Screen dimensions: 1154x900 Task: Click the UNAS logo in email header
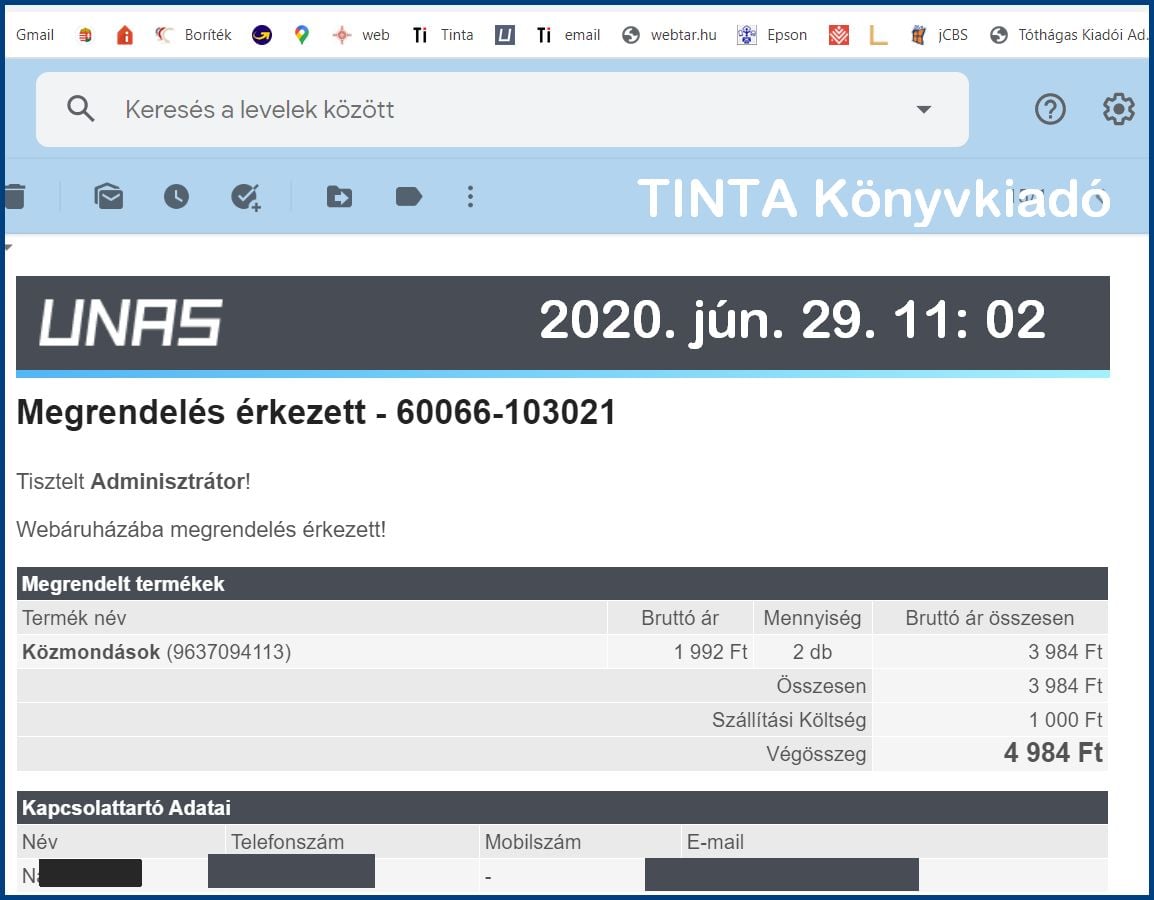[130, 322]
